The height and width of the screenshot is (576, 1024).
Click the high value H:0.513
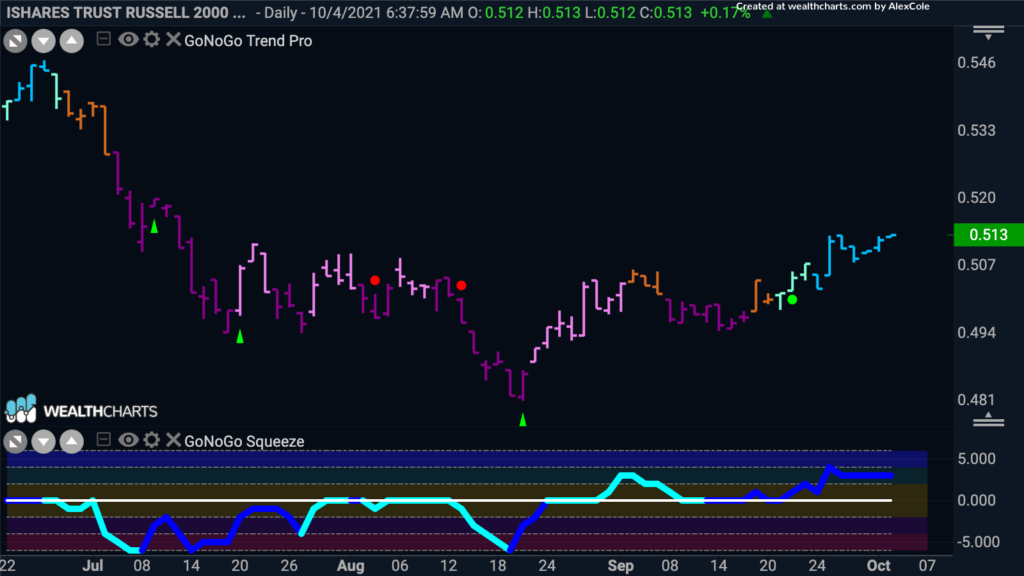tap(554, 12)
